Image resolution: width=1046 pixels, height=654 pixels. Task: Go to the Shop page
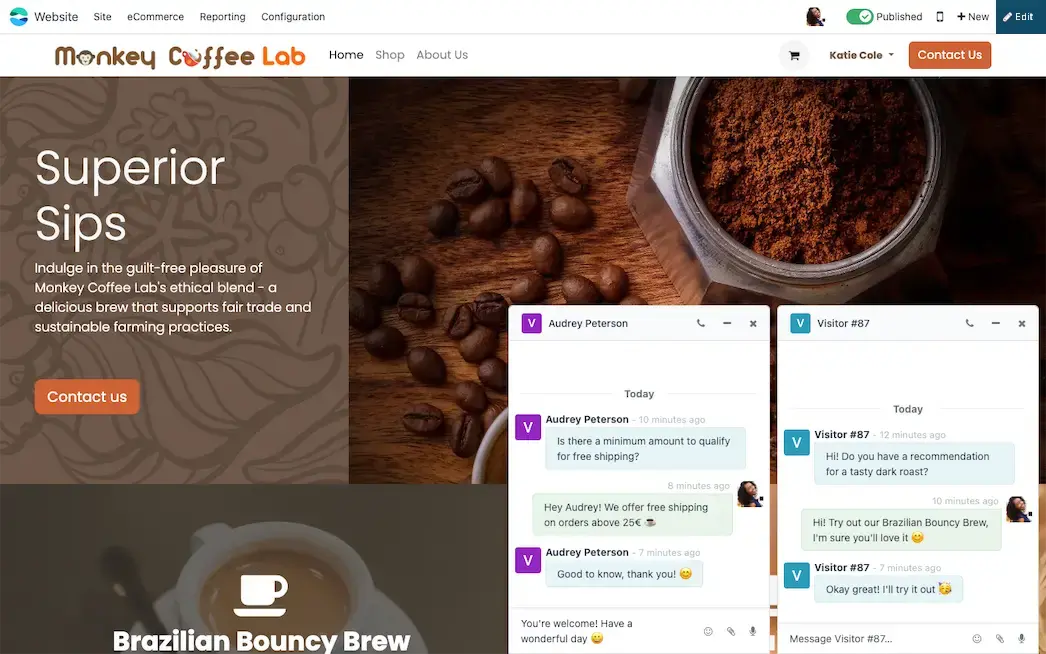(390, 55)
